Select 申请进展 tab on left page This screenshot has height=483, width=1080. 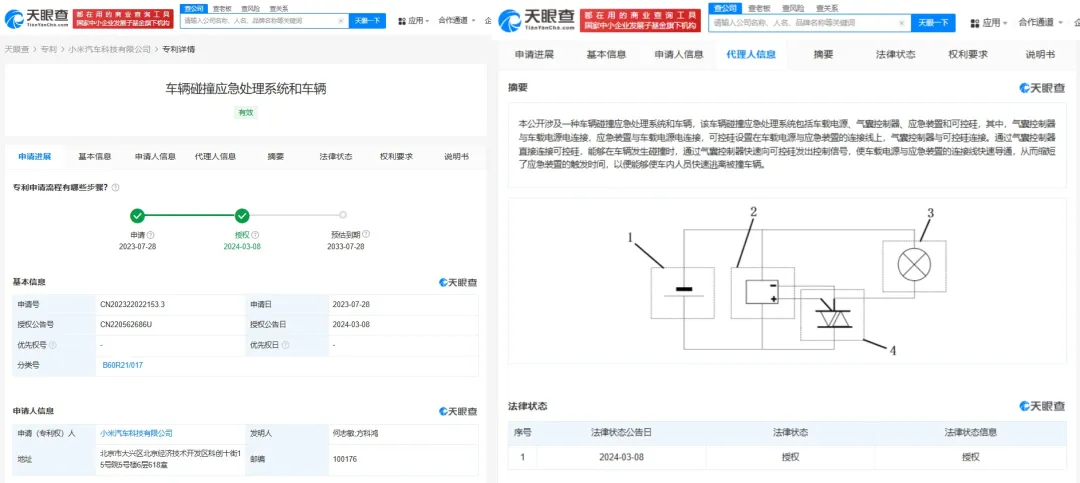(x=34, y=156)
